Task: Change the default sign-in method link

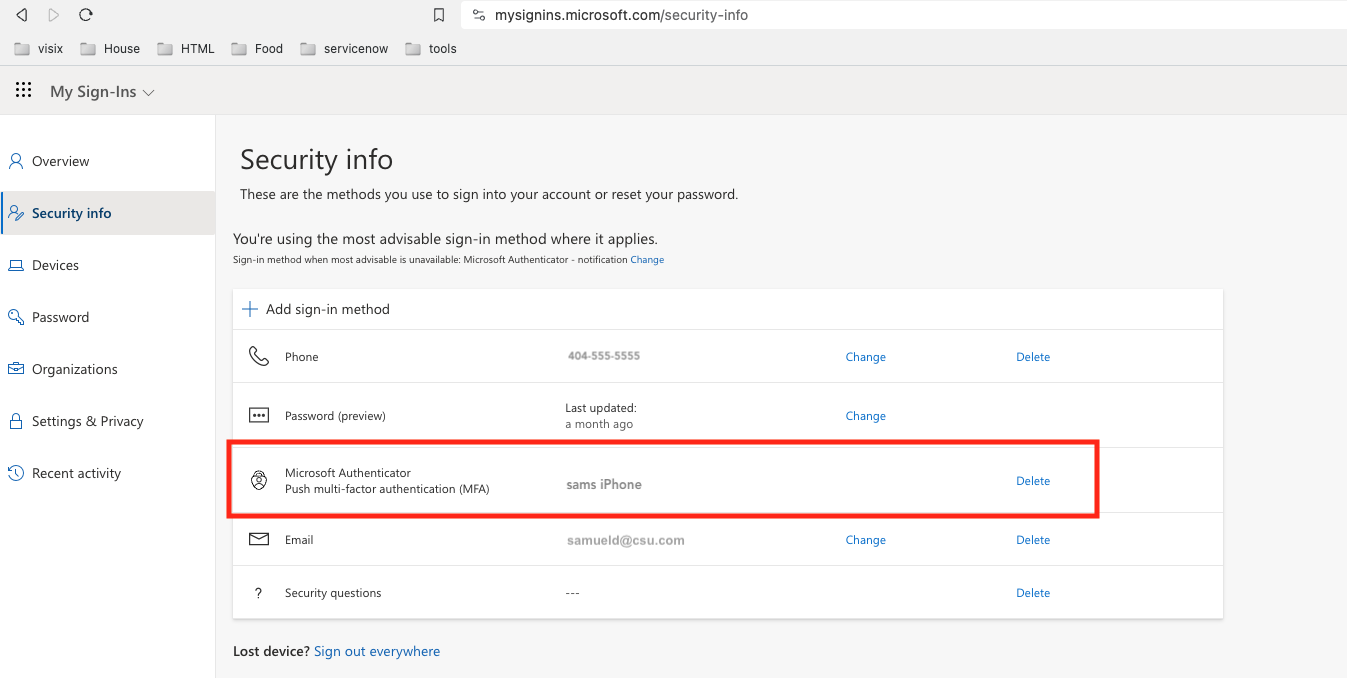Action: click(647, 260)
